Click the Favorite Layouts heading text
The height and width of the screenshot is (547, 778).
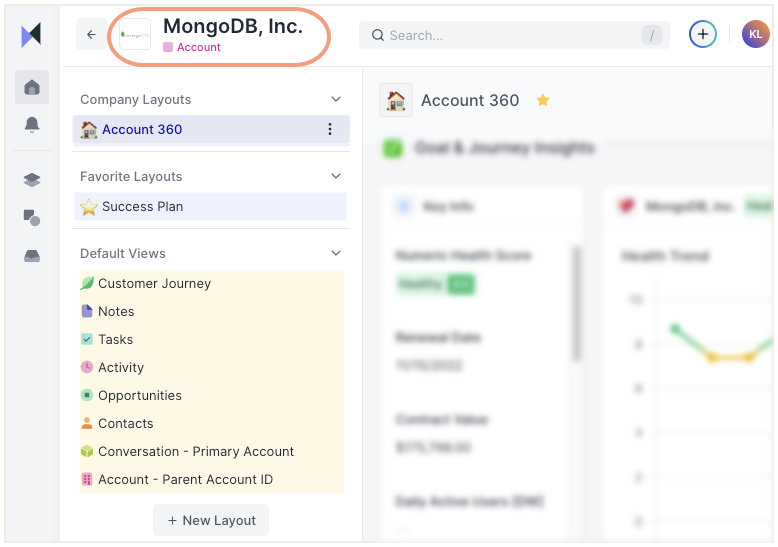click(131, 177)
